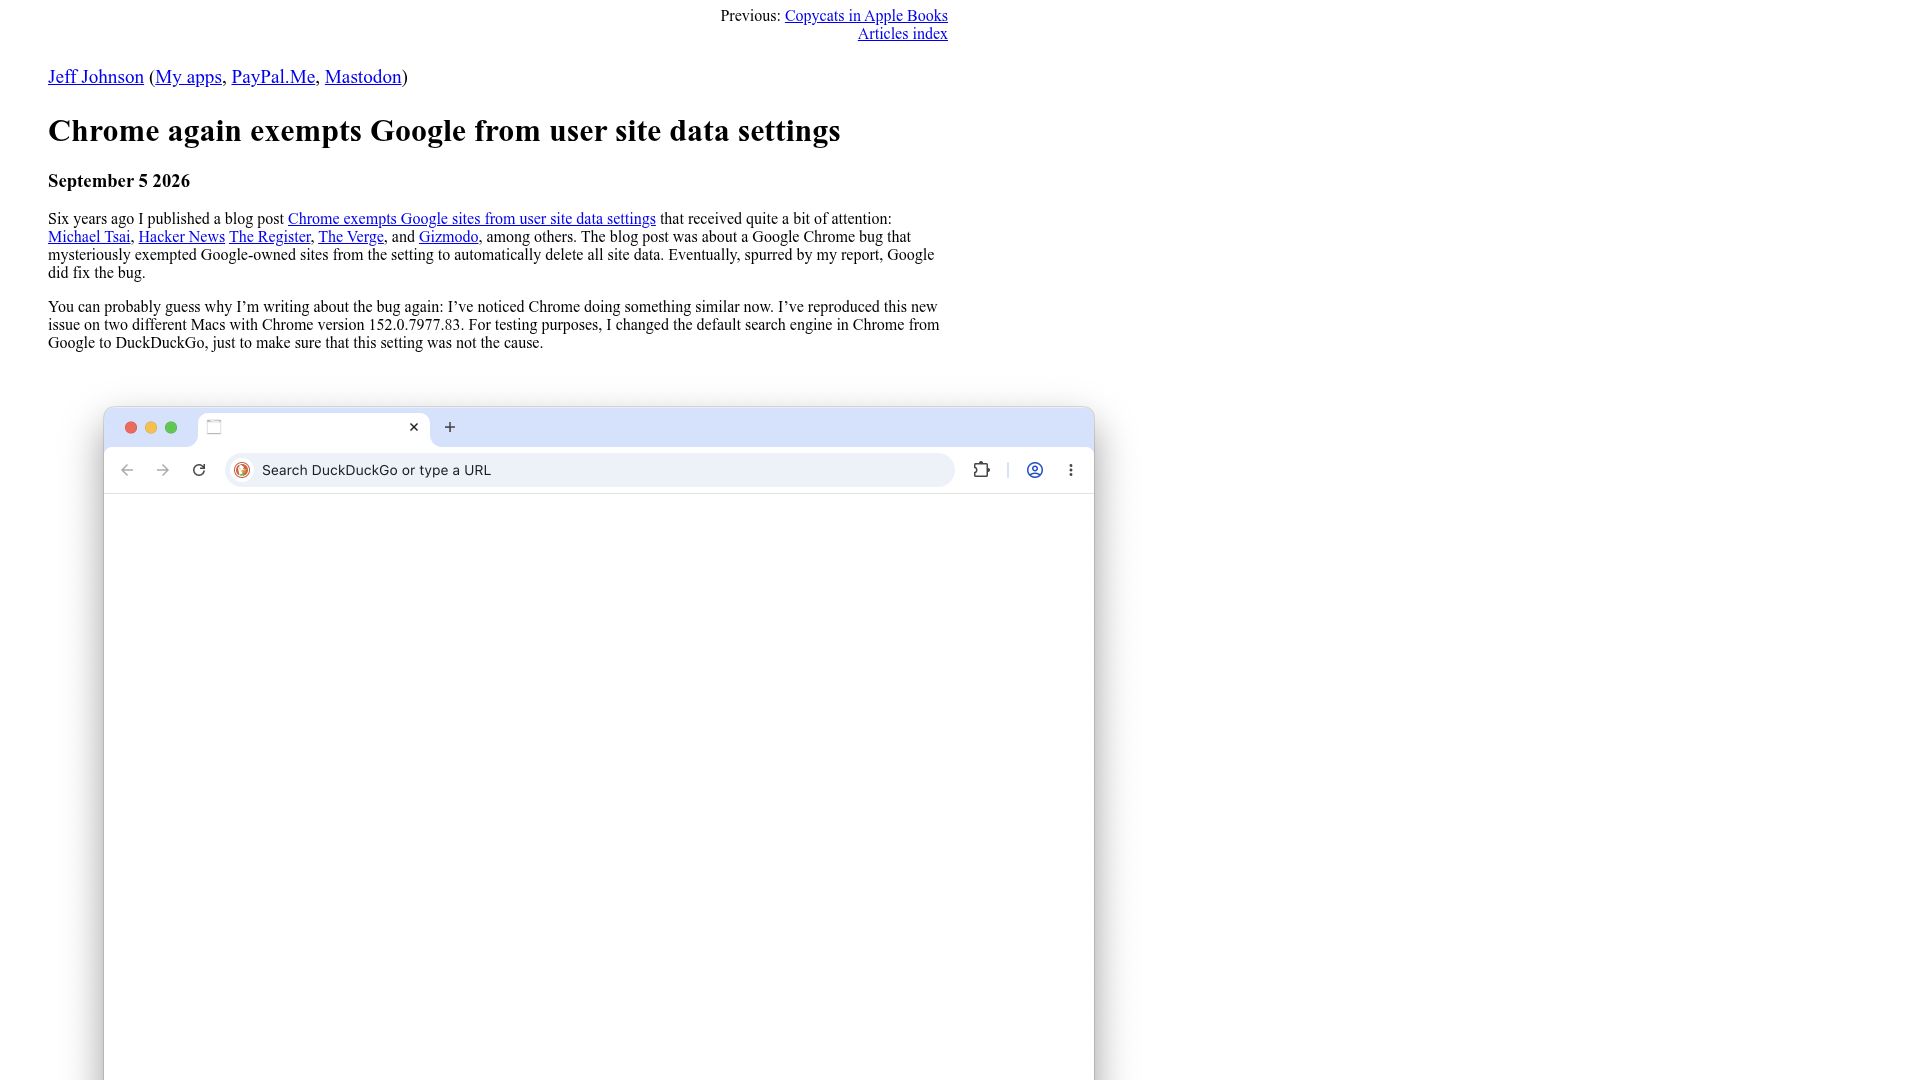Click the red close window button
Image resolution: width=1920 pixels, height=1080 pixels.
pos(131,427)
